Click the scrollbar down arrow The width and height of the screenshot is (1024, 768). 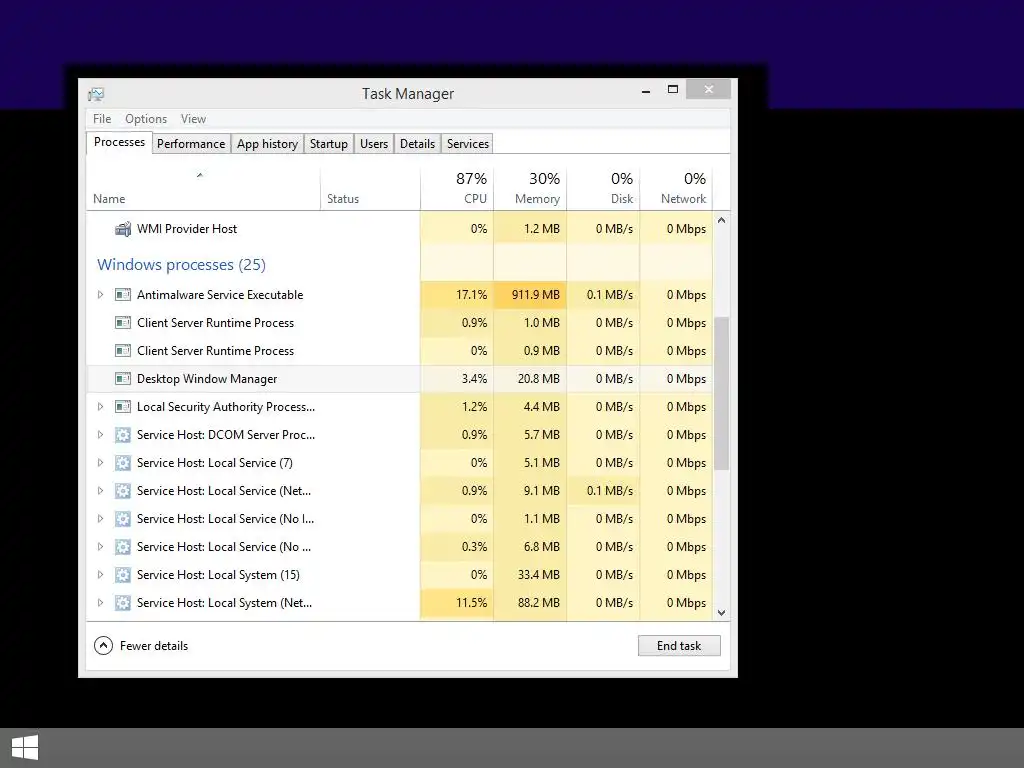[x=722, y=613]
